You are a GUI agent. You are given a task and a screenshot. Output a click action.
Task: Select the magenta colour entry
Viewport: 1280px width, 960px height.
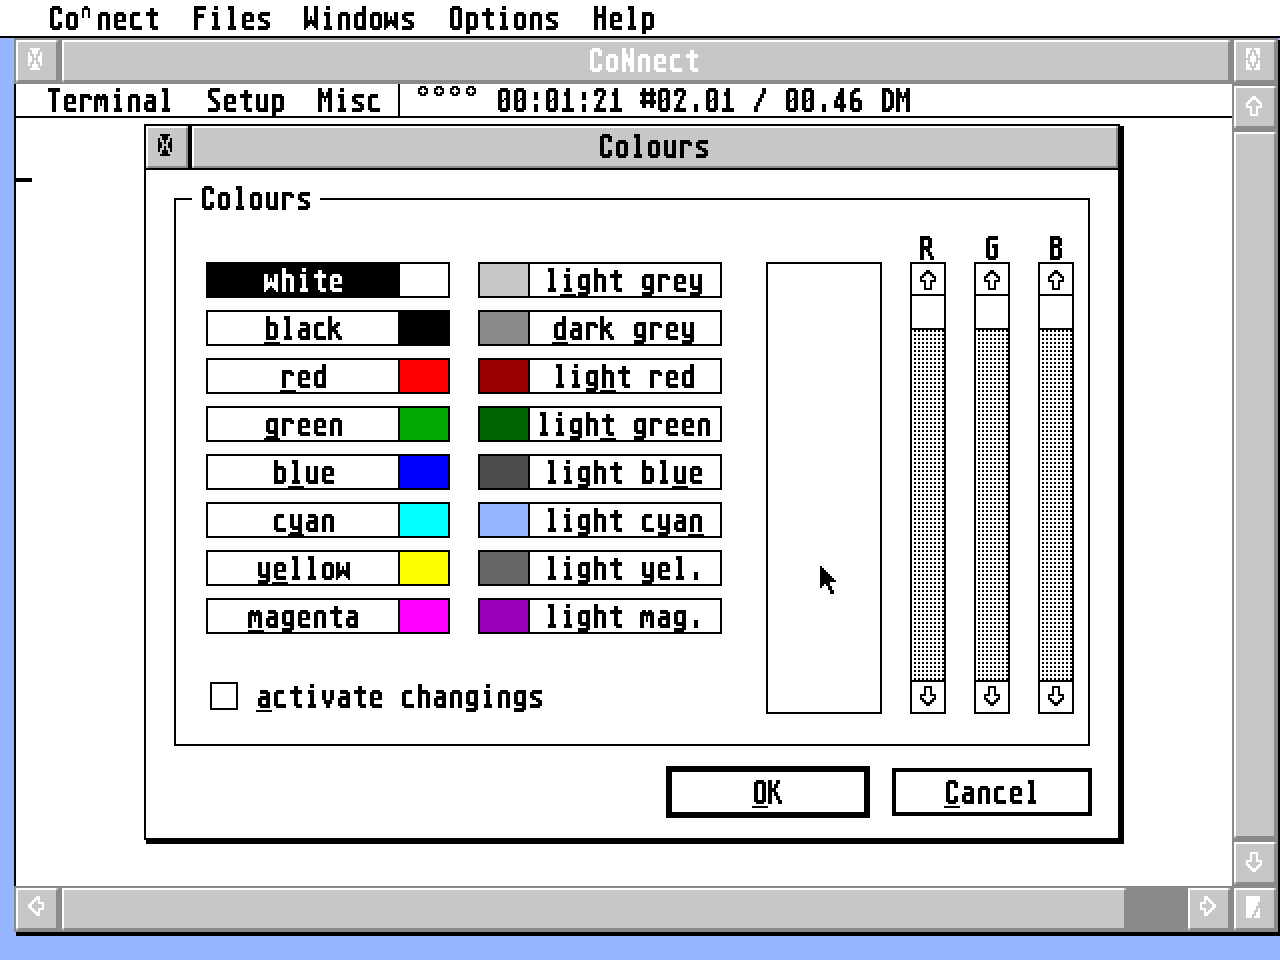coord(302,616)
